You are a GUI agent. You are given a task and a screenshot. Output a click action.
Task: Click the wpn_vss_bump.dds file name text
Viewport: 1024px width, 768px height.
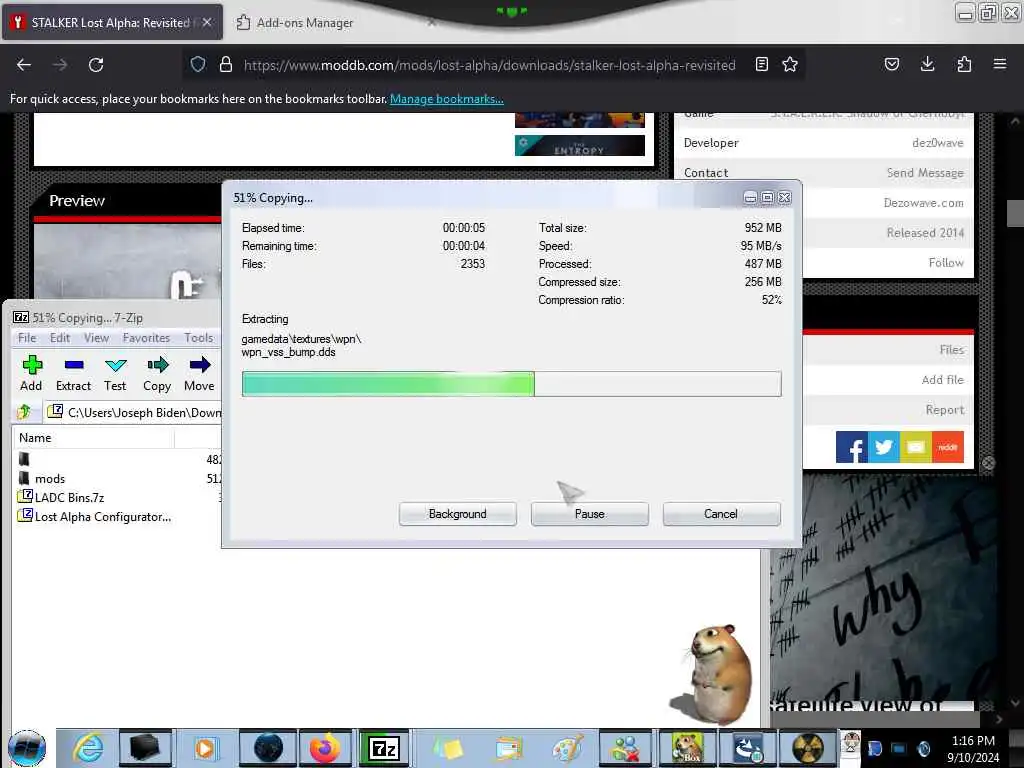[288, 352]
